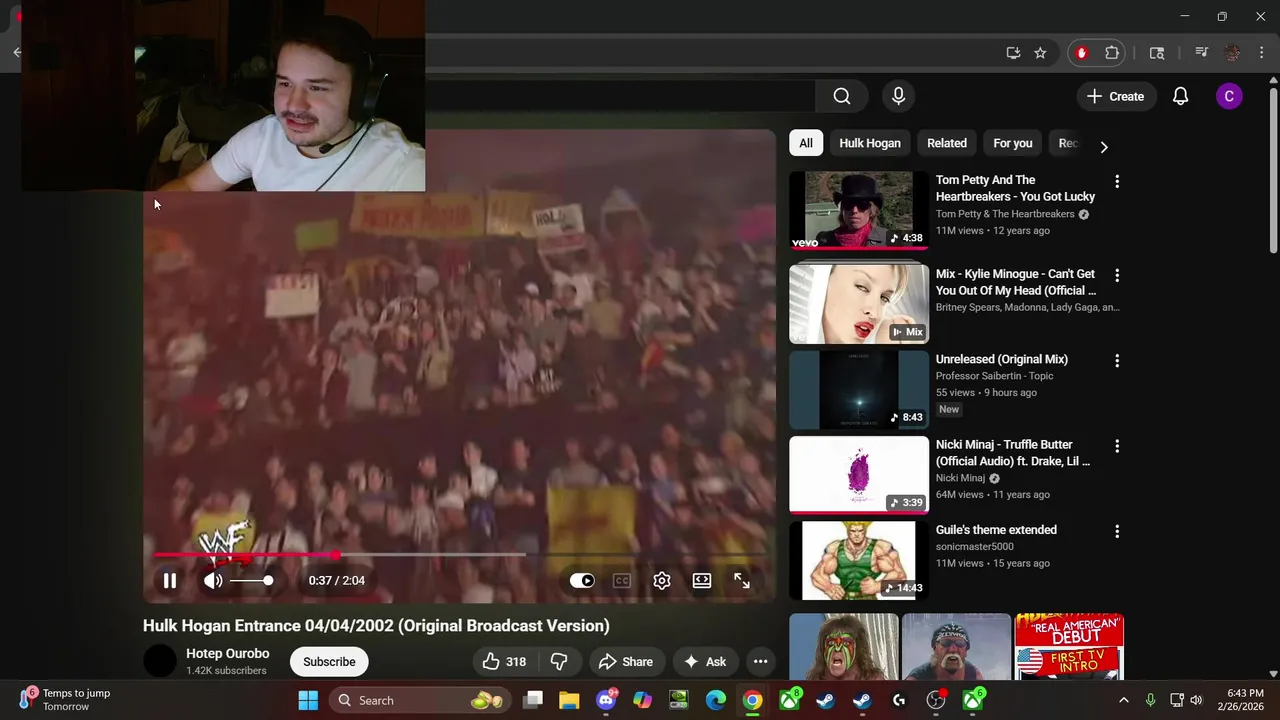Enter full screen mode
Screen dimensions: 1280x720
[742, 580]
